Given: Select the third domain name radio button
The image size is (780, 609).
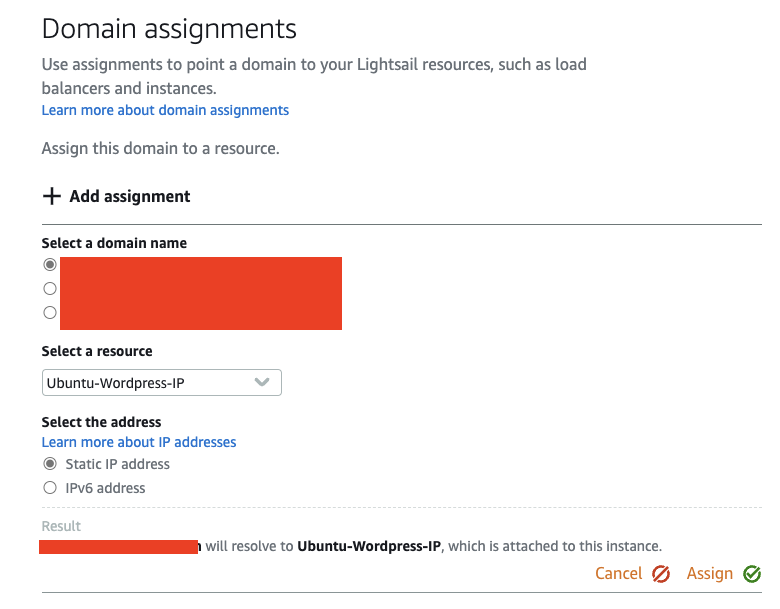Looking at the screenshot, I should point(50,312).
